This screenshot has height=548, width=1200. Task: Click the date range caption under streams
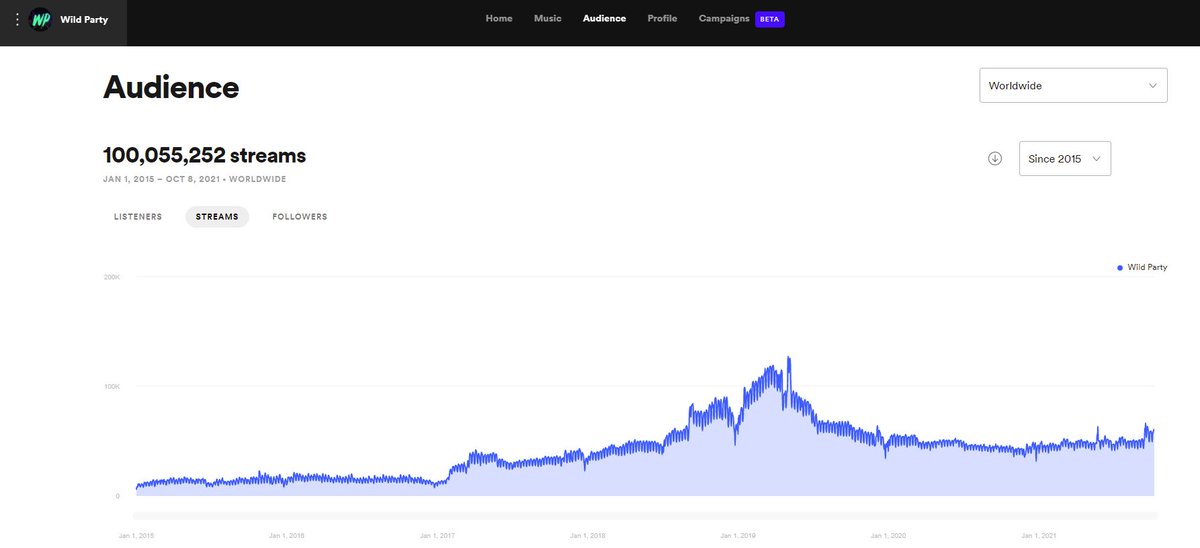point(195,180)
